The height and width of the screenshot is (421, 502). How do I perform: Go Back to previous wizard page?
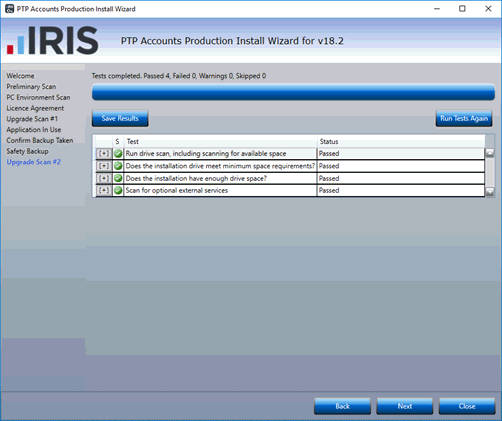(x=342, y=406)
